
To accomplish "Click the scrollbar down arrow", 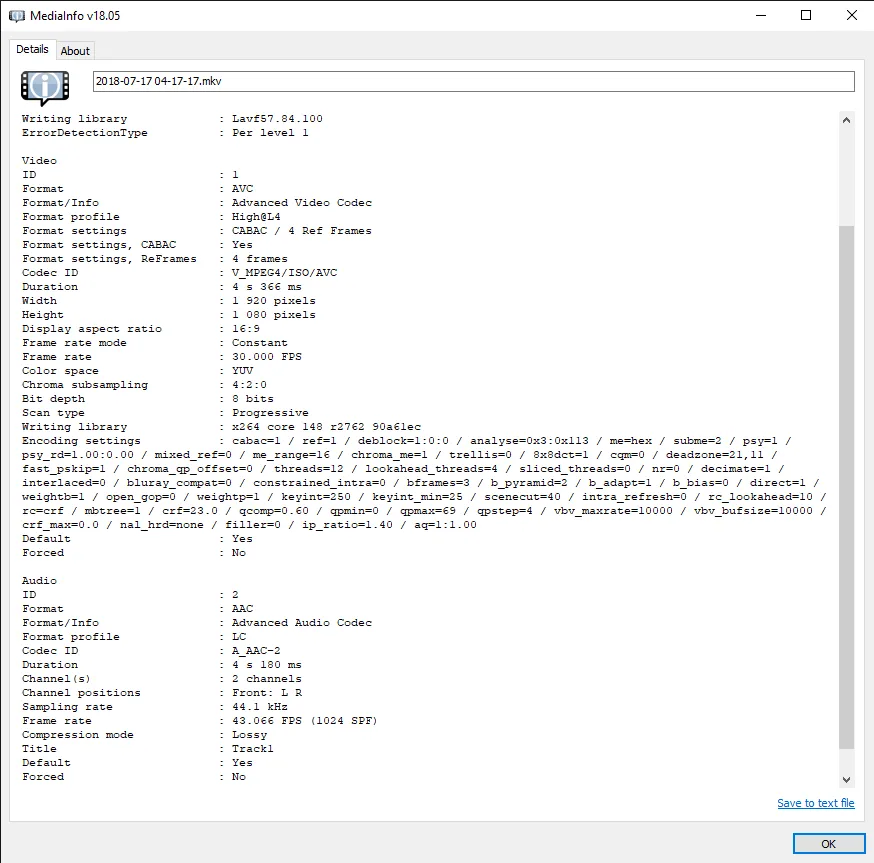I will click(x=846, y=779).
